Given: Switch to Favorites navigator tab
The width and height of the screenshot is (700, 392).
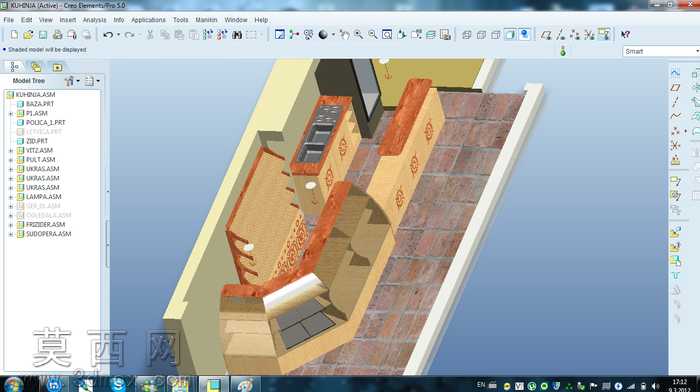Looking at the screenshot, I should (x=57, y=67).
